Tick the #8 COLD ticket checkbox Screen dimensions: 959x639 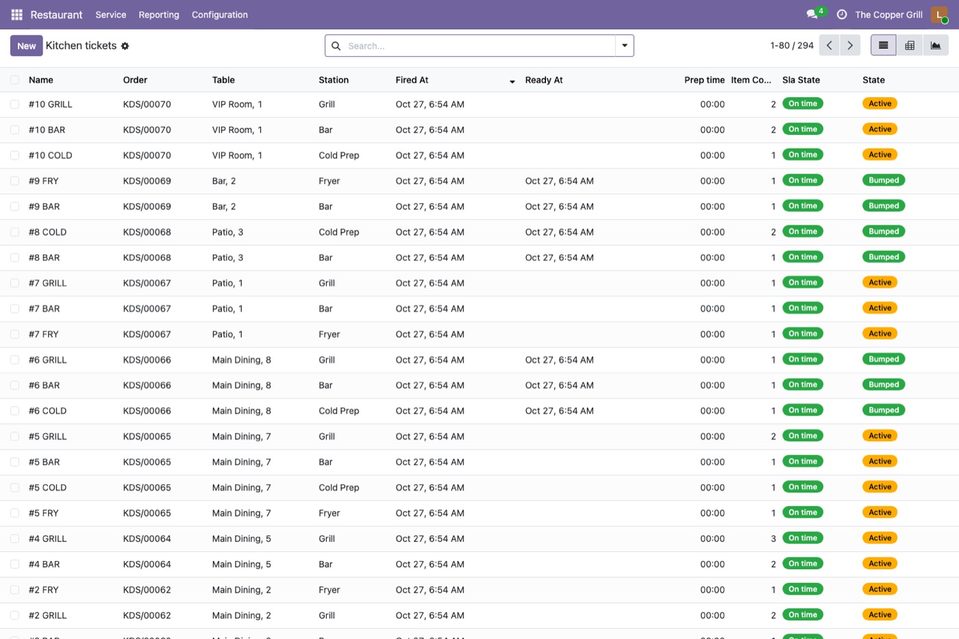[x=15, y=232]
